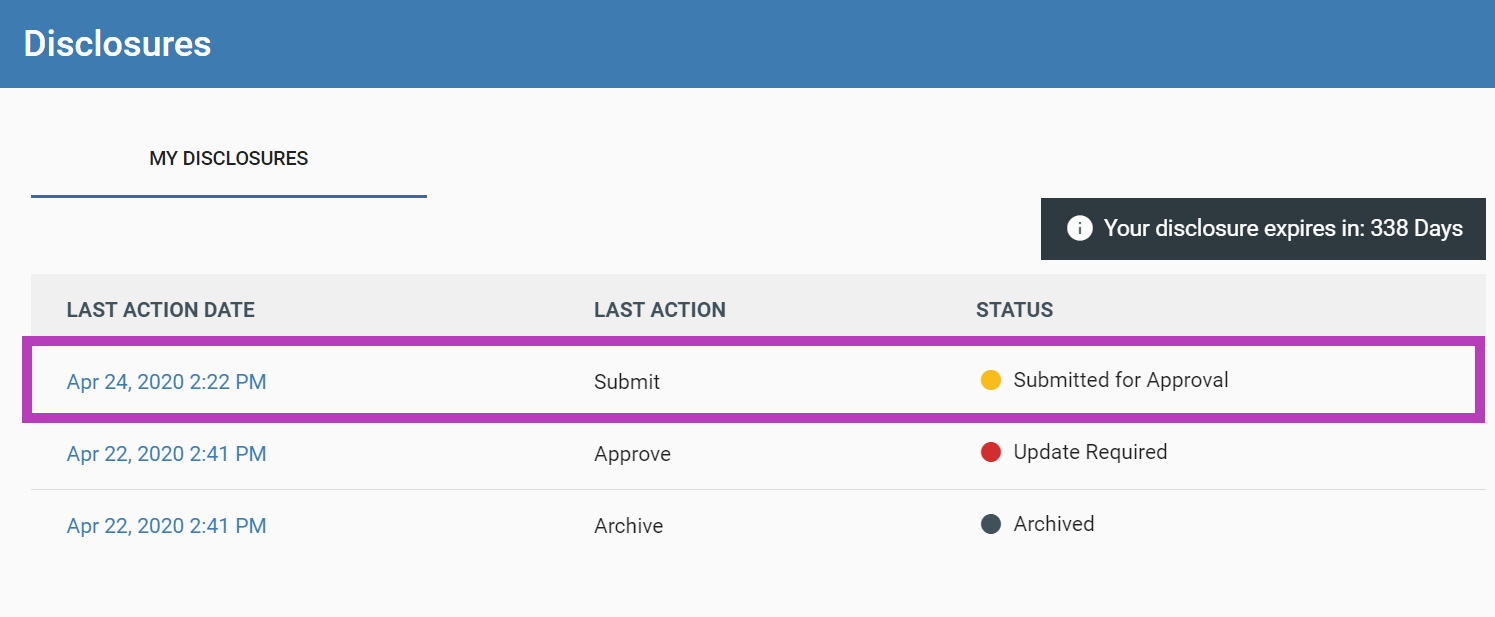Click the Archived status label
Screen dimensions: 1495x617
click(x=1054, y=524)
